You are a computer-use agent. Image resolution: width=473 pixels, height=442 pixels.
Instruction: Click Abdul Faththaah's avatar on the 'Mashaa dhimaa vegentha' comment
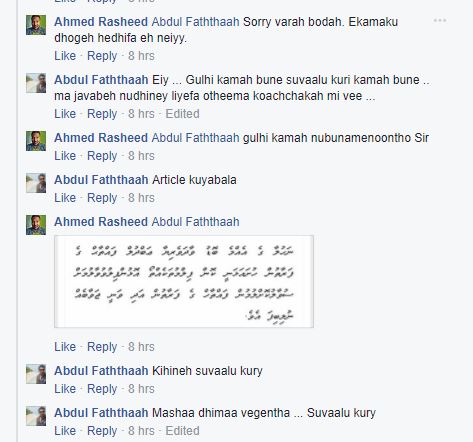coord(36,416)
